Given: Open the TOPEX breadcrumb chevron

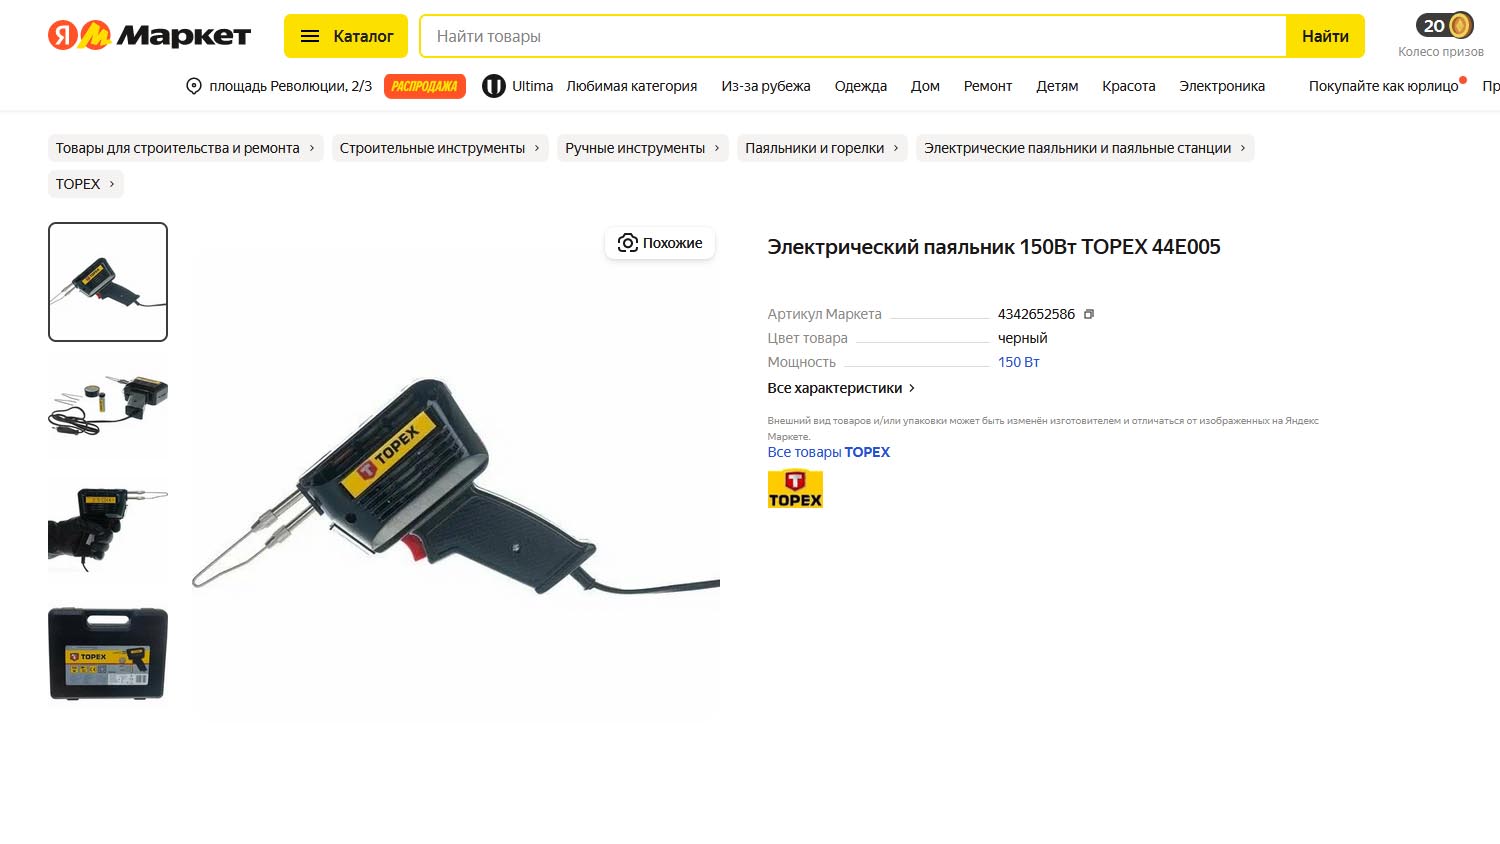Looking at the screenshot, I should (111, 184).
